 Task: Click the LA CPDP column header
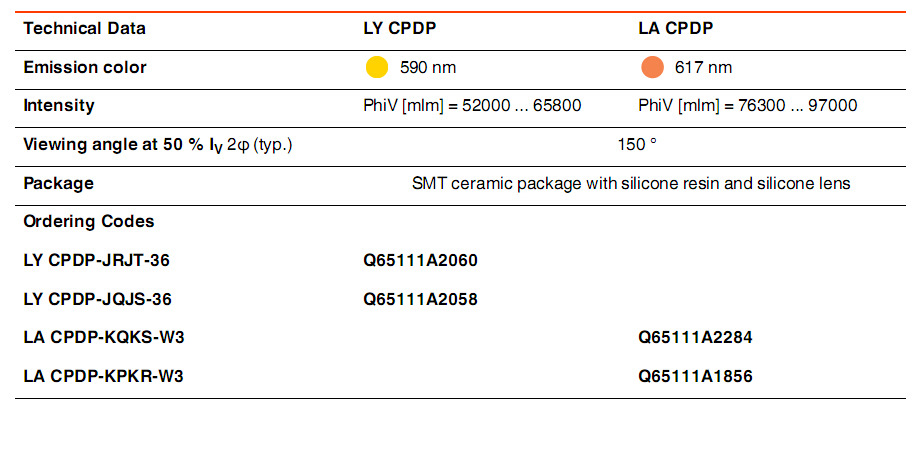click(x=675, y=28)
